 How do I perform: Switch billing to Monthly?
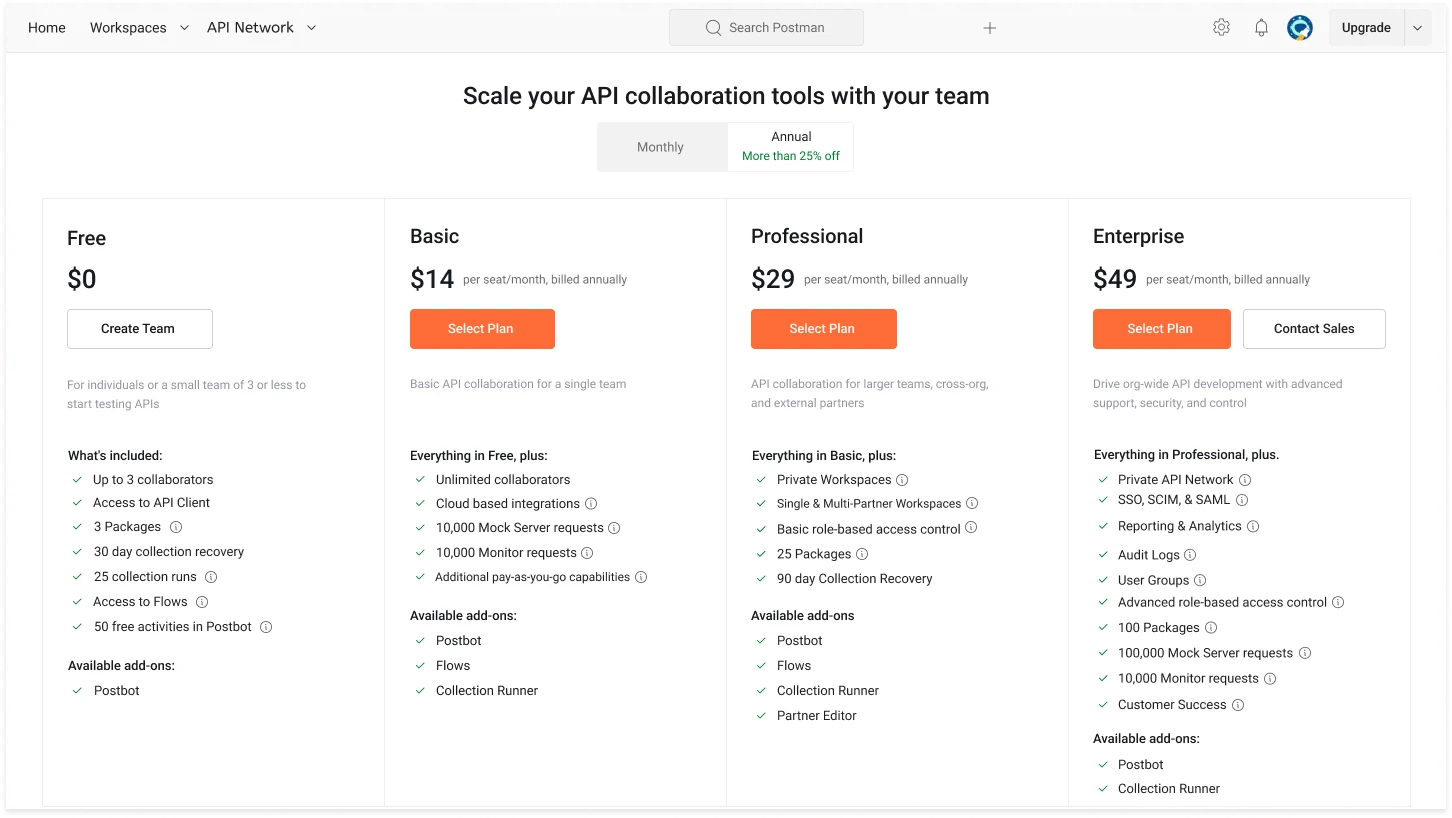pyautogui.click(x=660, y=147)
